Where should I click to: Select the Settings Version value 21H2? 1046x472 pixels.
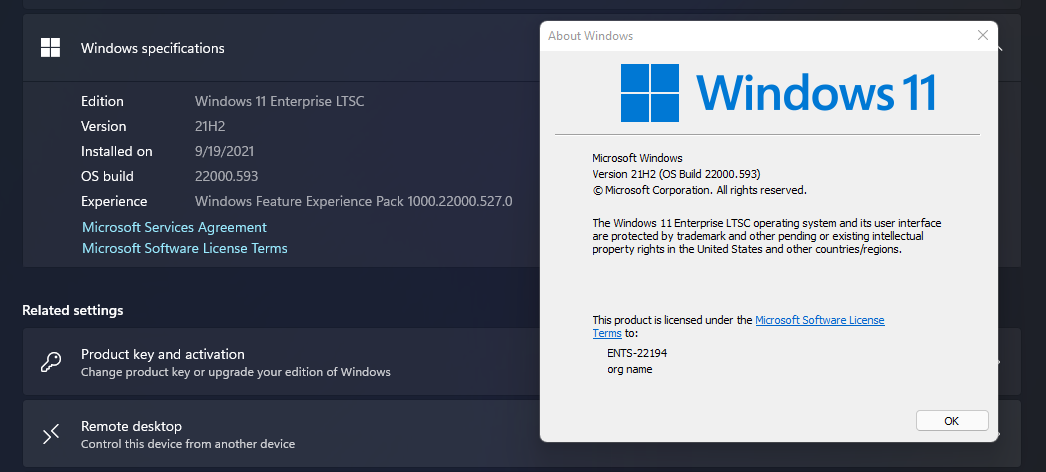210,126
